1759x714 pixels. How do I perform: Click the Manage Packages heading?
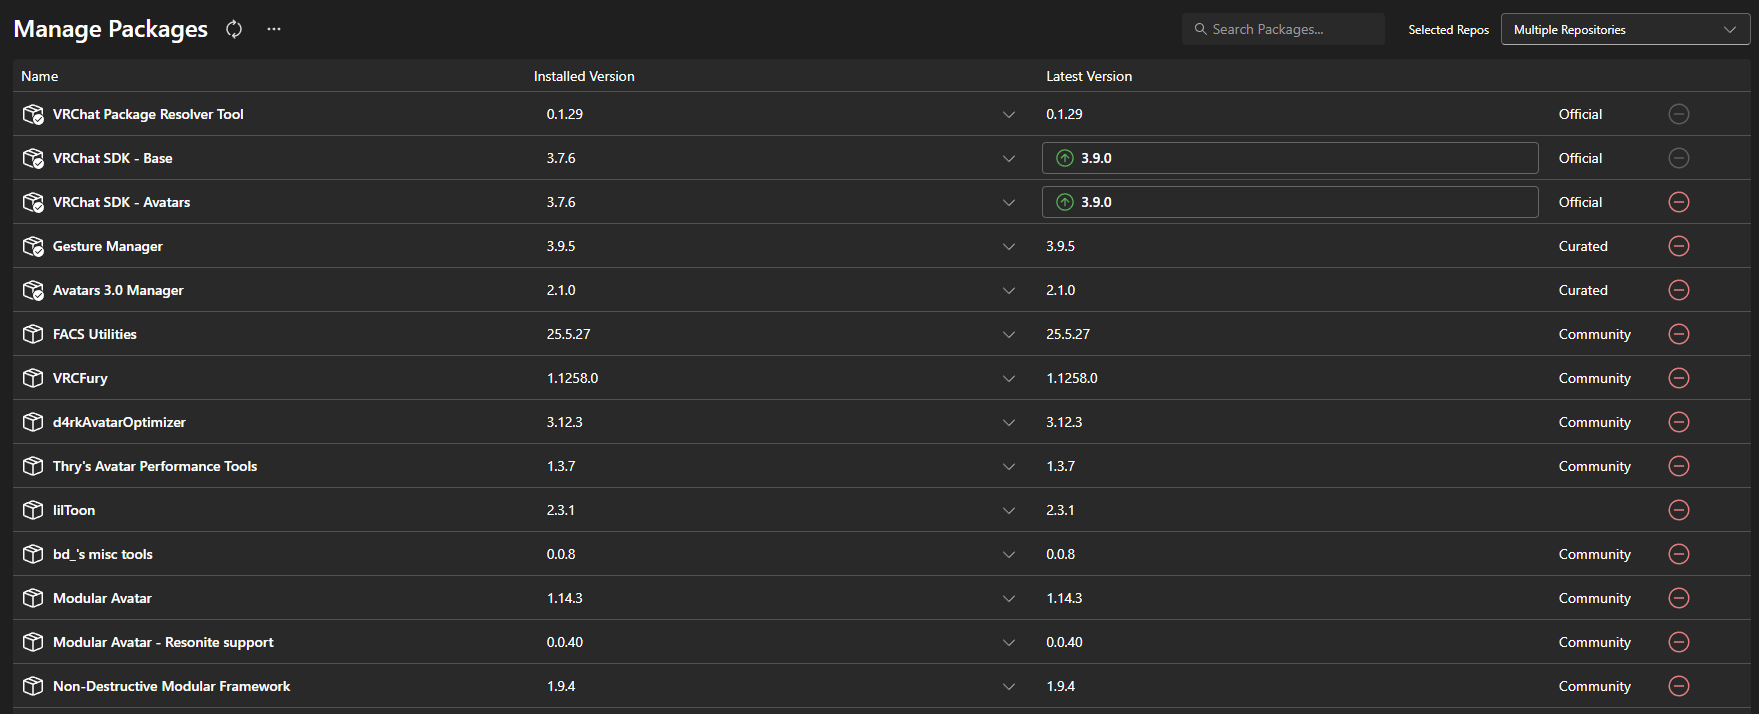[x=110, y=29]
